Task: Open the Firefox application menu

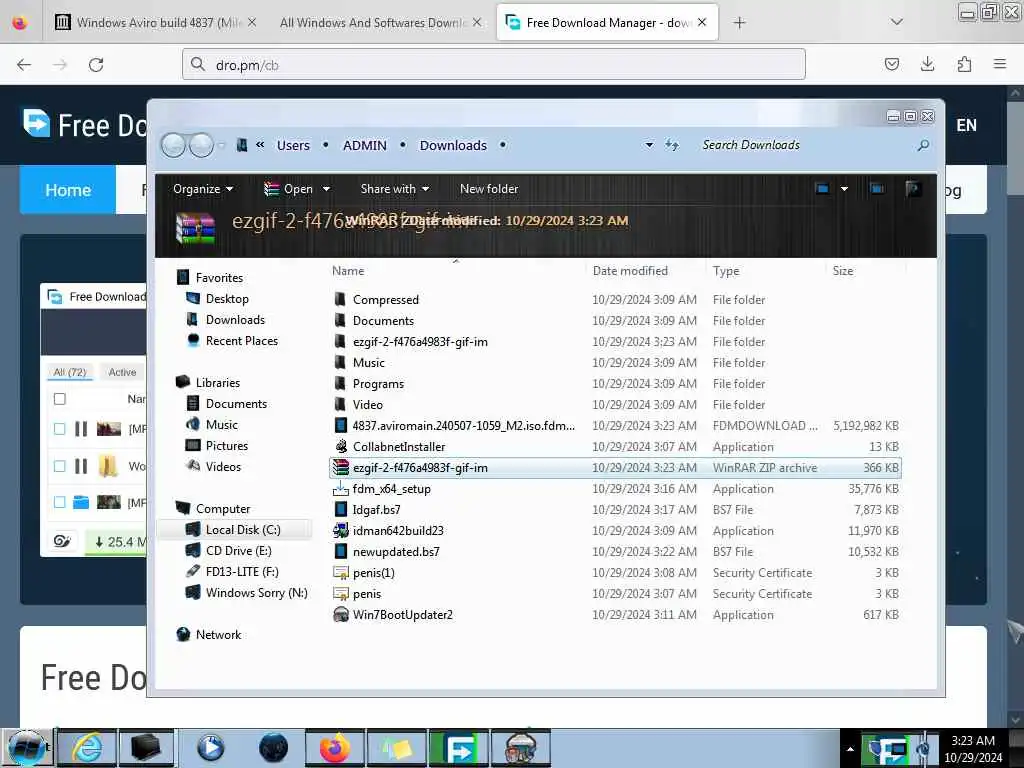Action: [x=1000, y=64]
